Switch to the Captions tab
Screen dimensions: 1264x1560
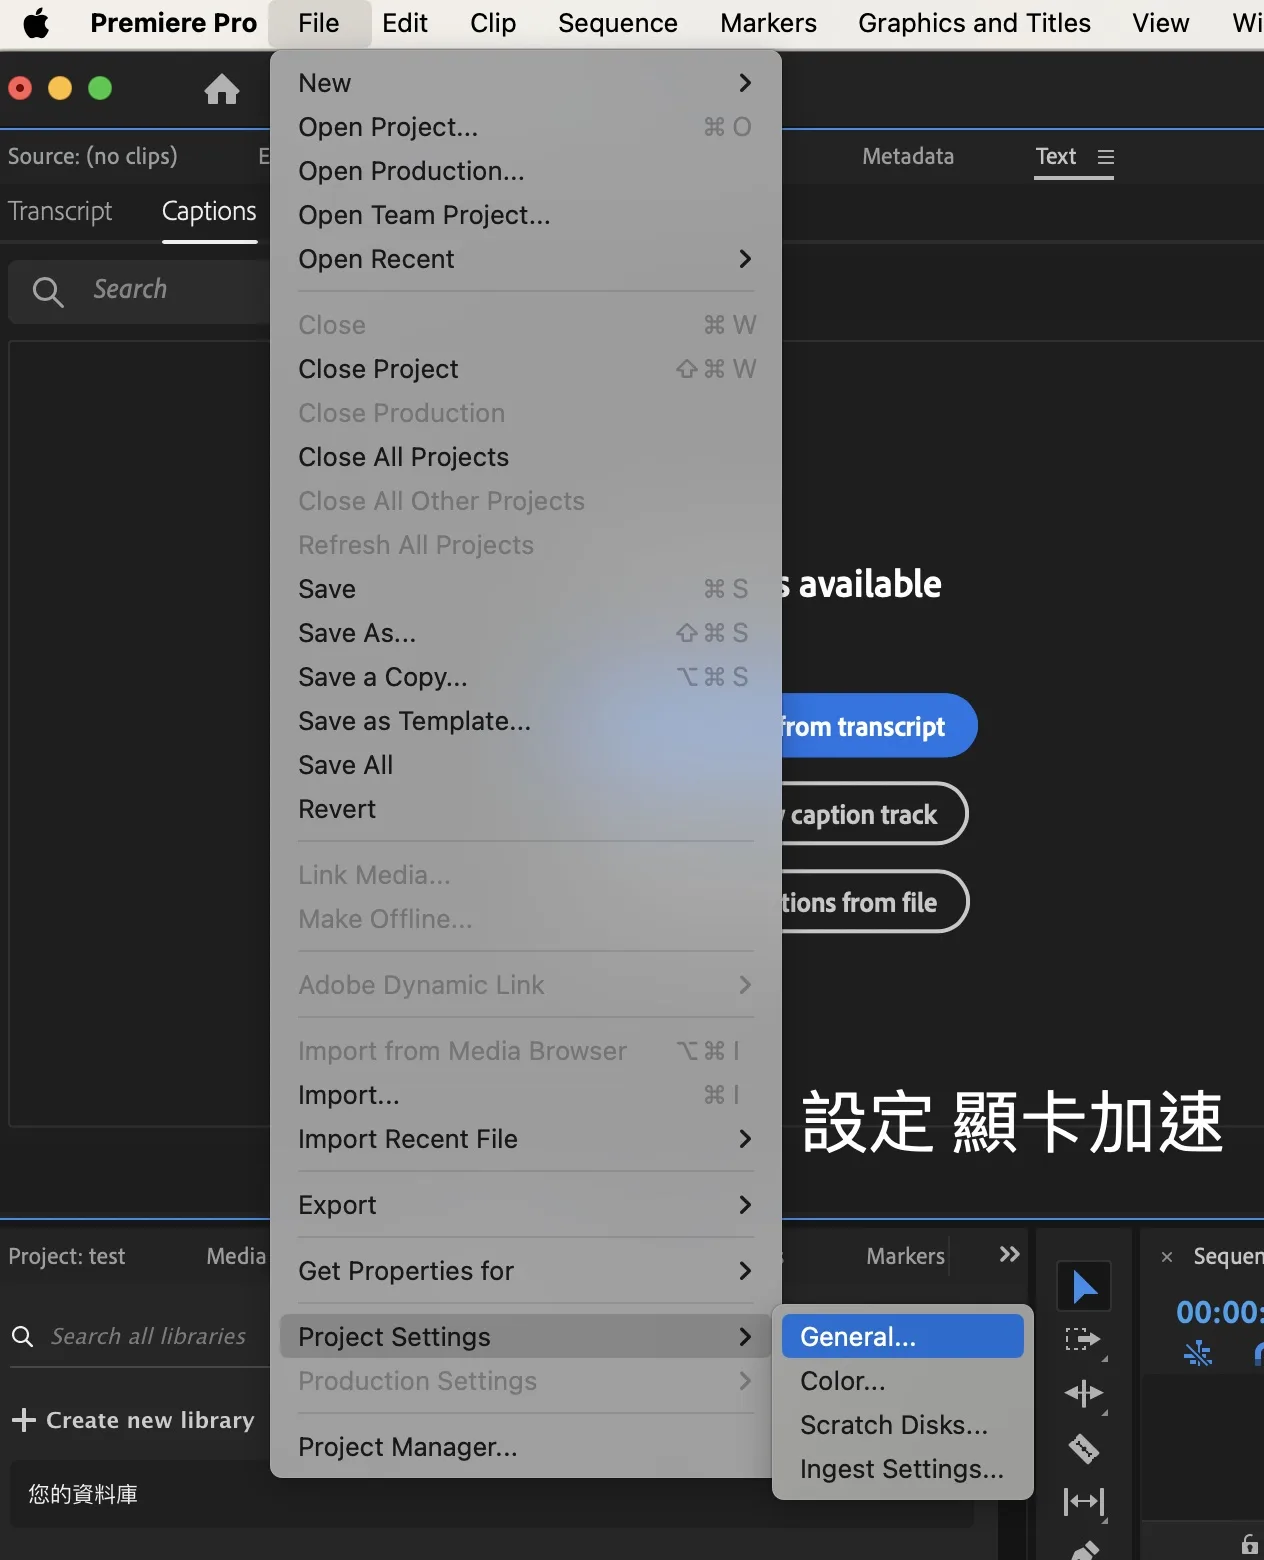pos(209,211)
